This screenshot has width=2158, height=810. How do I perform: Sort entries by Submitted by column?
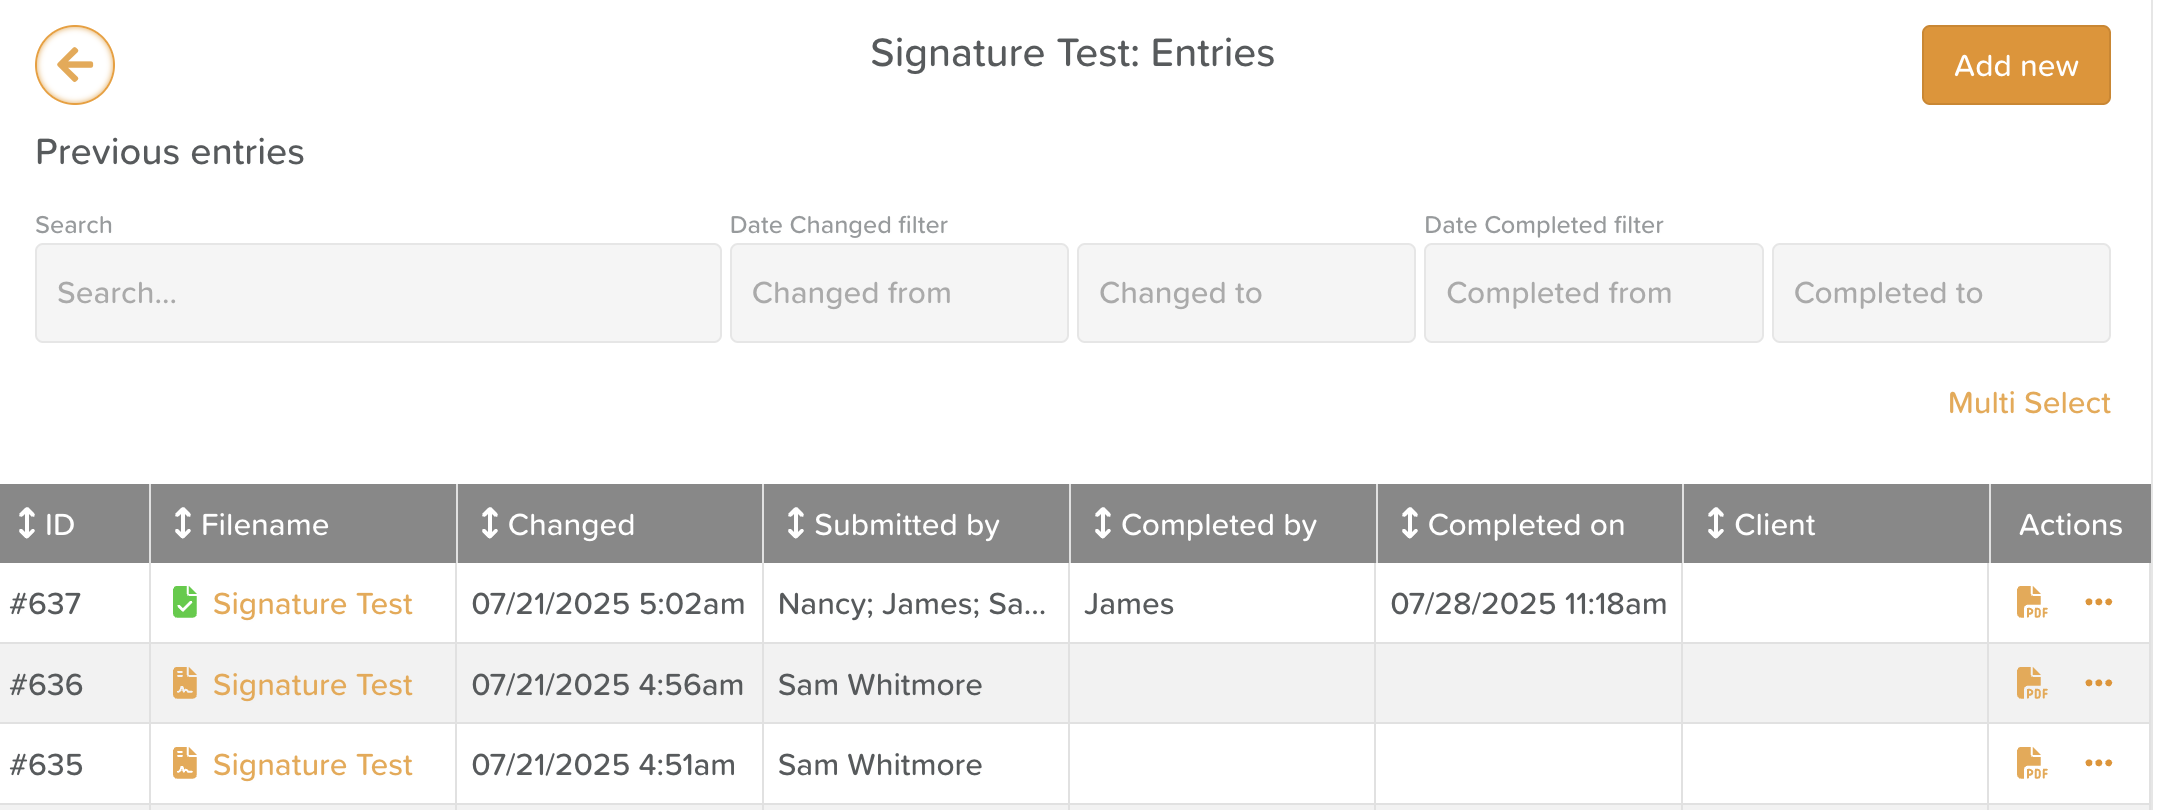pos(893,524)
